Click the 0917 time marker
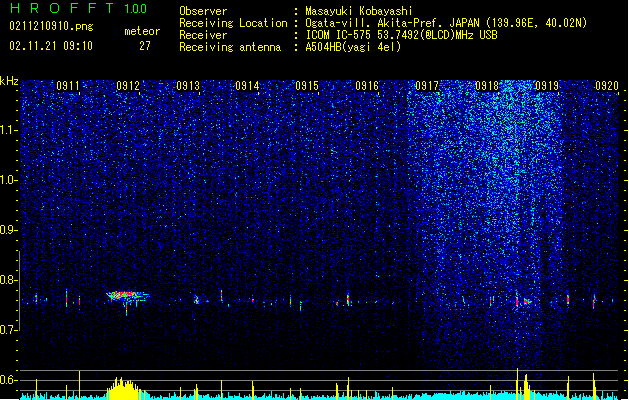This screenshot has width=629, height=400. [427, 86]
